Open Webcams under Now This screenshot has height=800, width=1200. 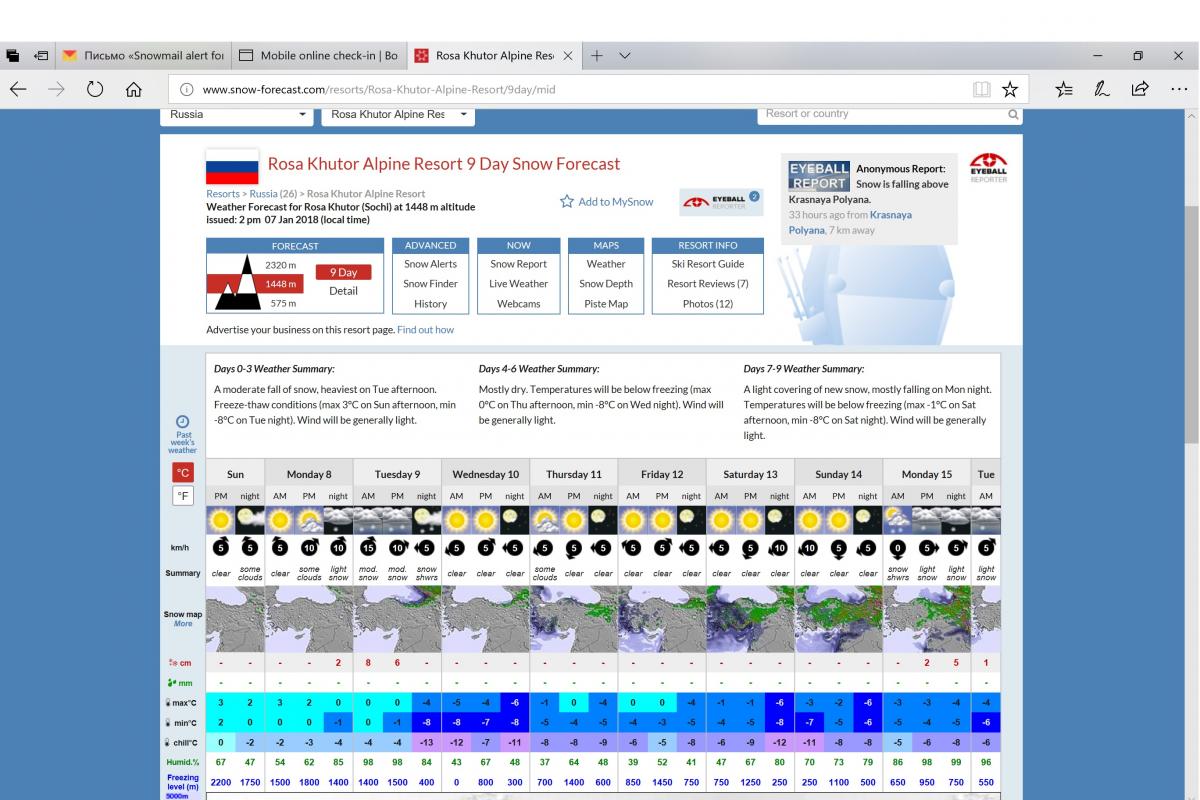(518, 304)
